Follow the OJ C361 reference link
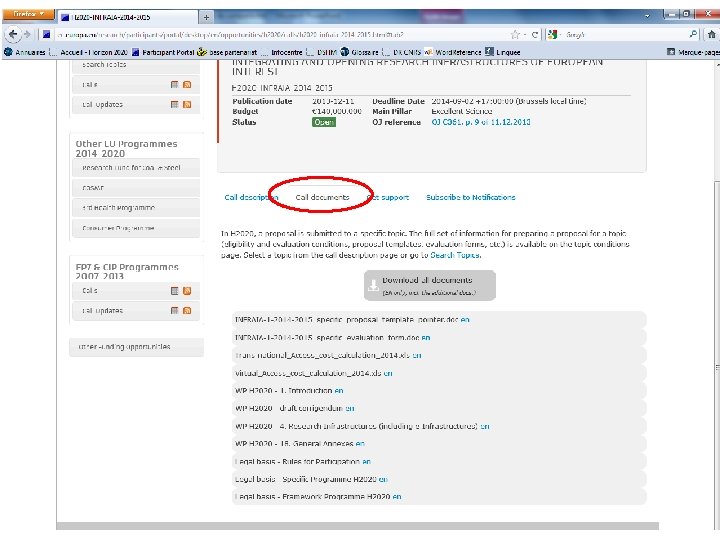 pyautogui.click(x=481, y=122)
